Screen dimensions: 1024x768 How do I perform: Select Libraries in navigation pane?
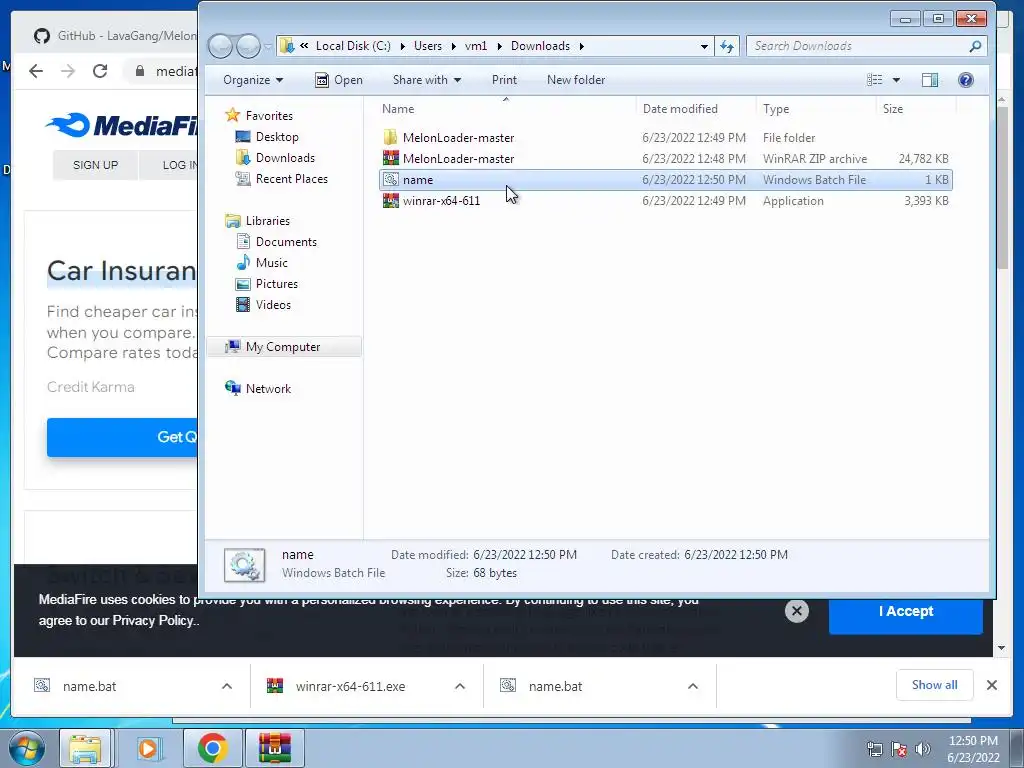pyautogui.click(x=268, y=221)
